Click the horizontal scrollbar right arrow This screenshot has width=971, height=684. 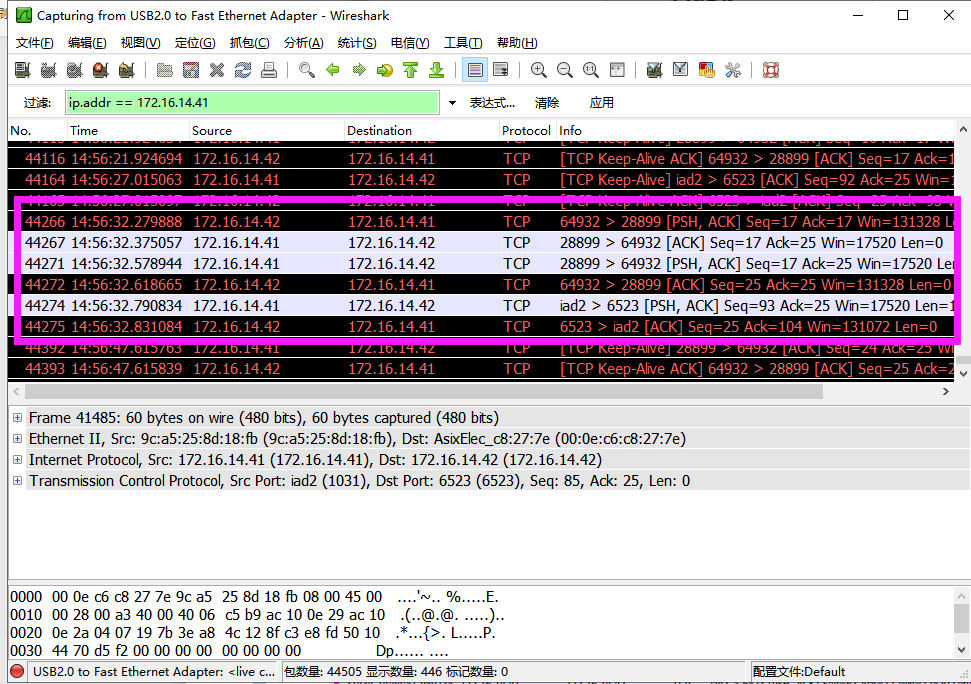946,391
